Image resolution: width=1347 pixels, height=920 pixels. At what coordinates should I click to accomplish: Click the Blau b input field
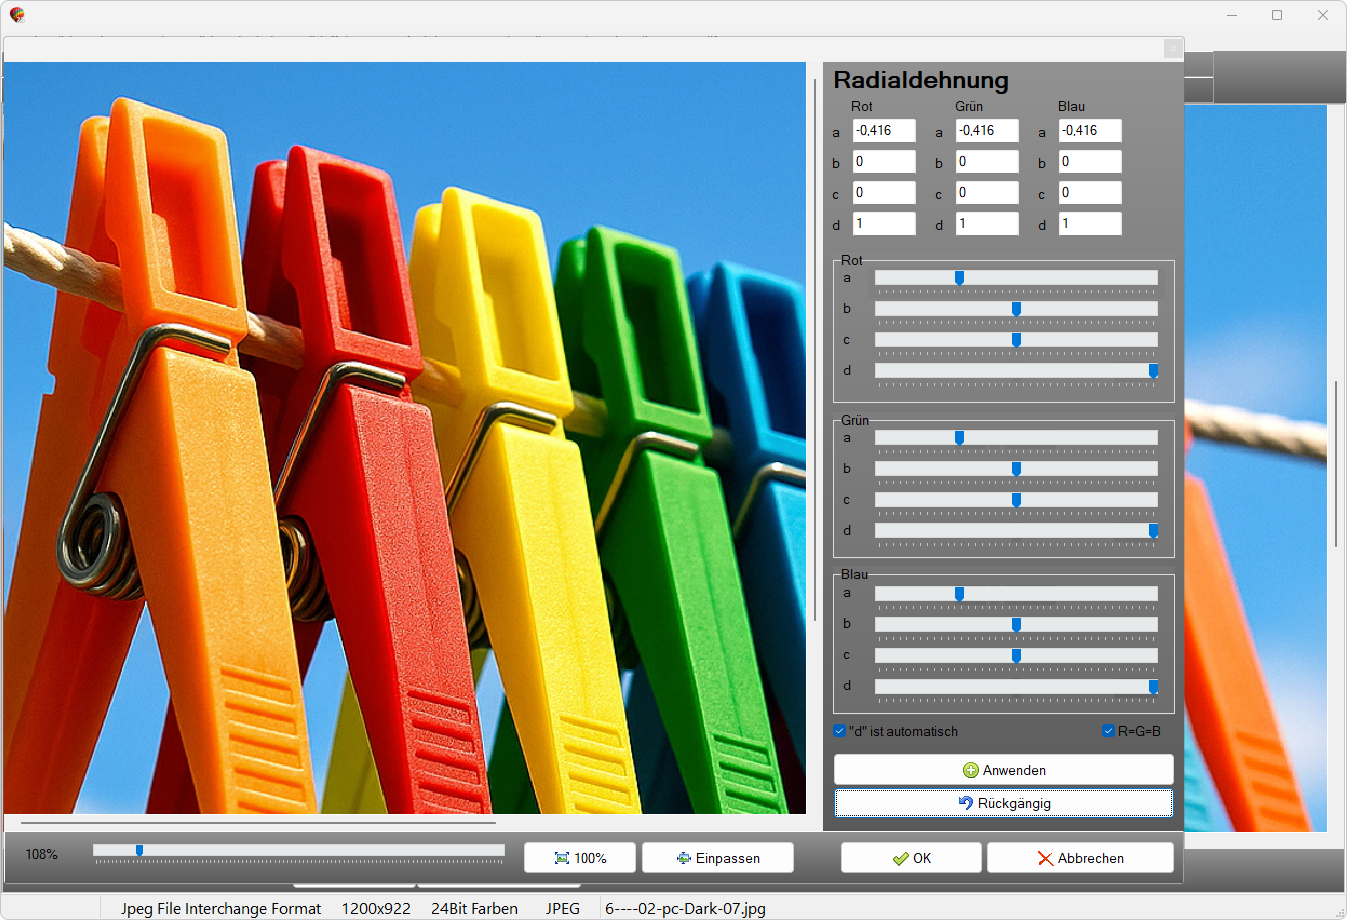tap(1090, 162)
